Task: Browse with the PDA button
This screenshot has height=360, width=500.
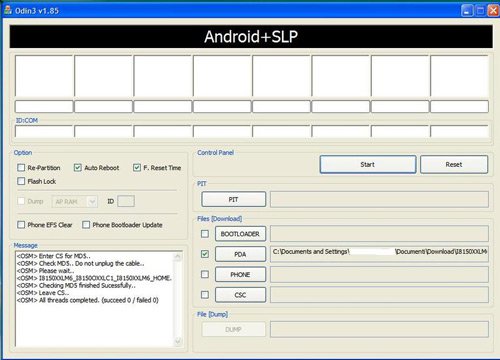Action: (240, 254)
